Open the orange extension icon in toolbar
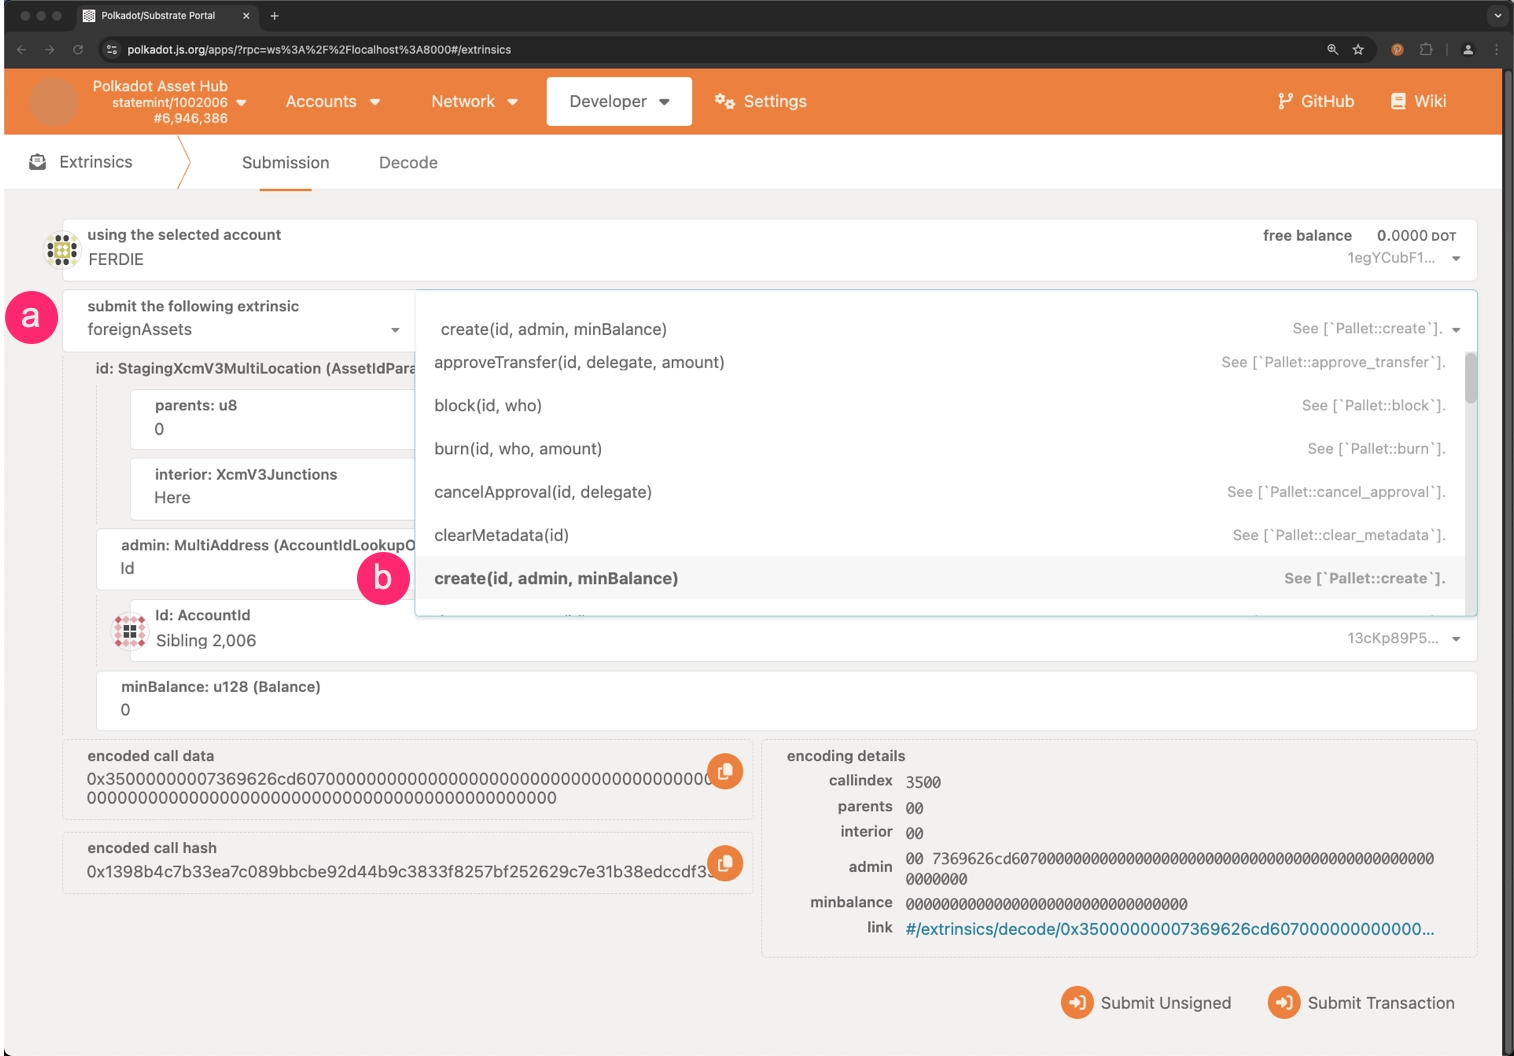The height and width of the screenshot is (1056, 1514). [1397, 49]
